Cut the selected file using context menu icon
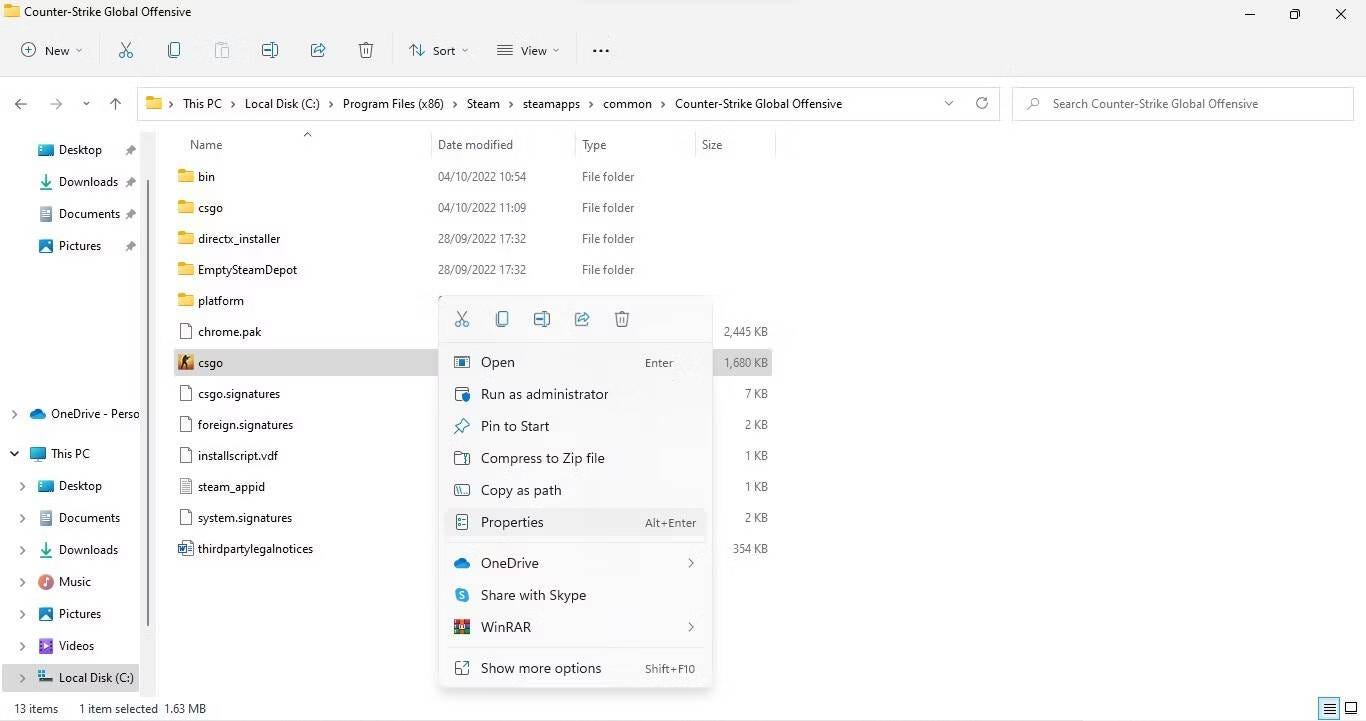The image size is (1366, 721). click(x=462, y=318)
